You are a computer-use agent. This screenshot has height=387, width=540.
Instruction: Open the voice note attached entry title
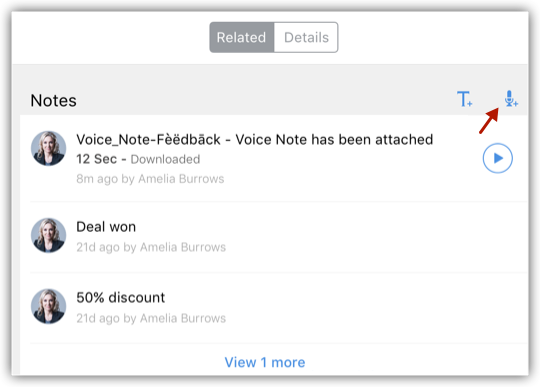point(255,139)
